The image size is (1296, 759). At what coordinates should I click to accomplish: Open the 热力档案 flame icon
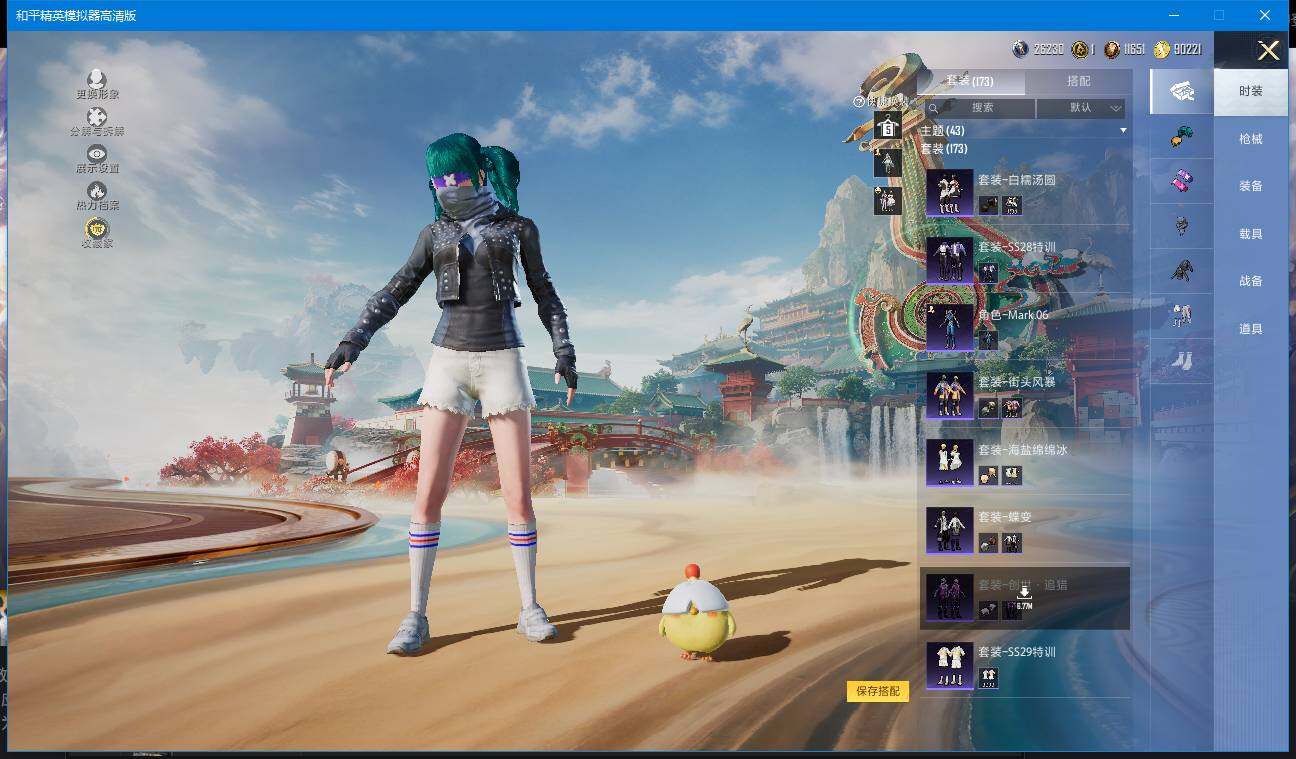click(x=97, y=191)
